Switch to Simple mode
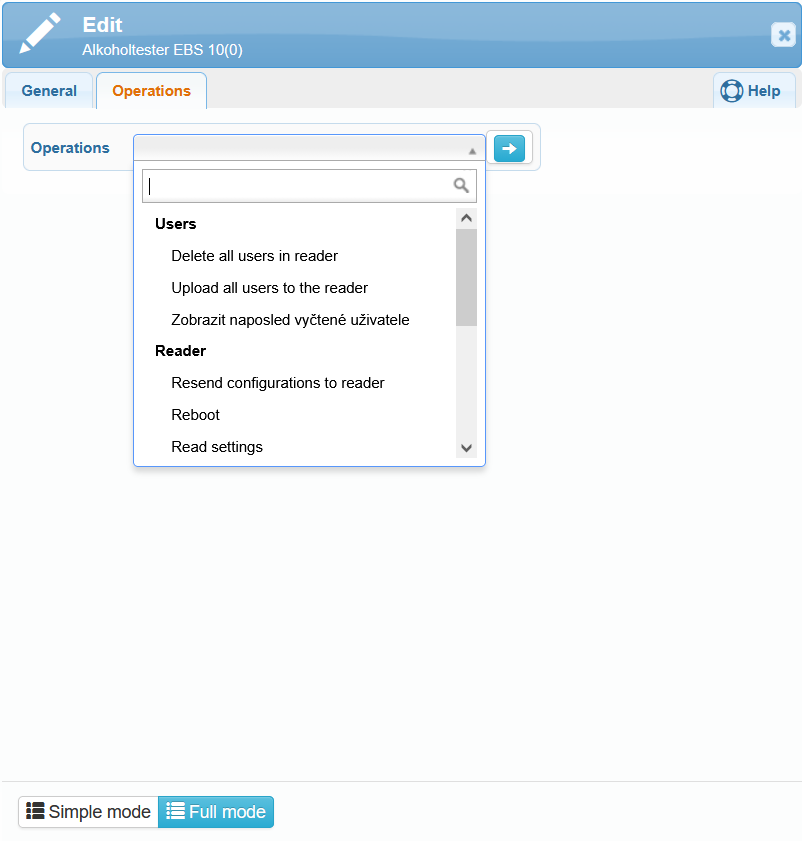 pos(88,812)
